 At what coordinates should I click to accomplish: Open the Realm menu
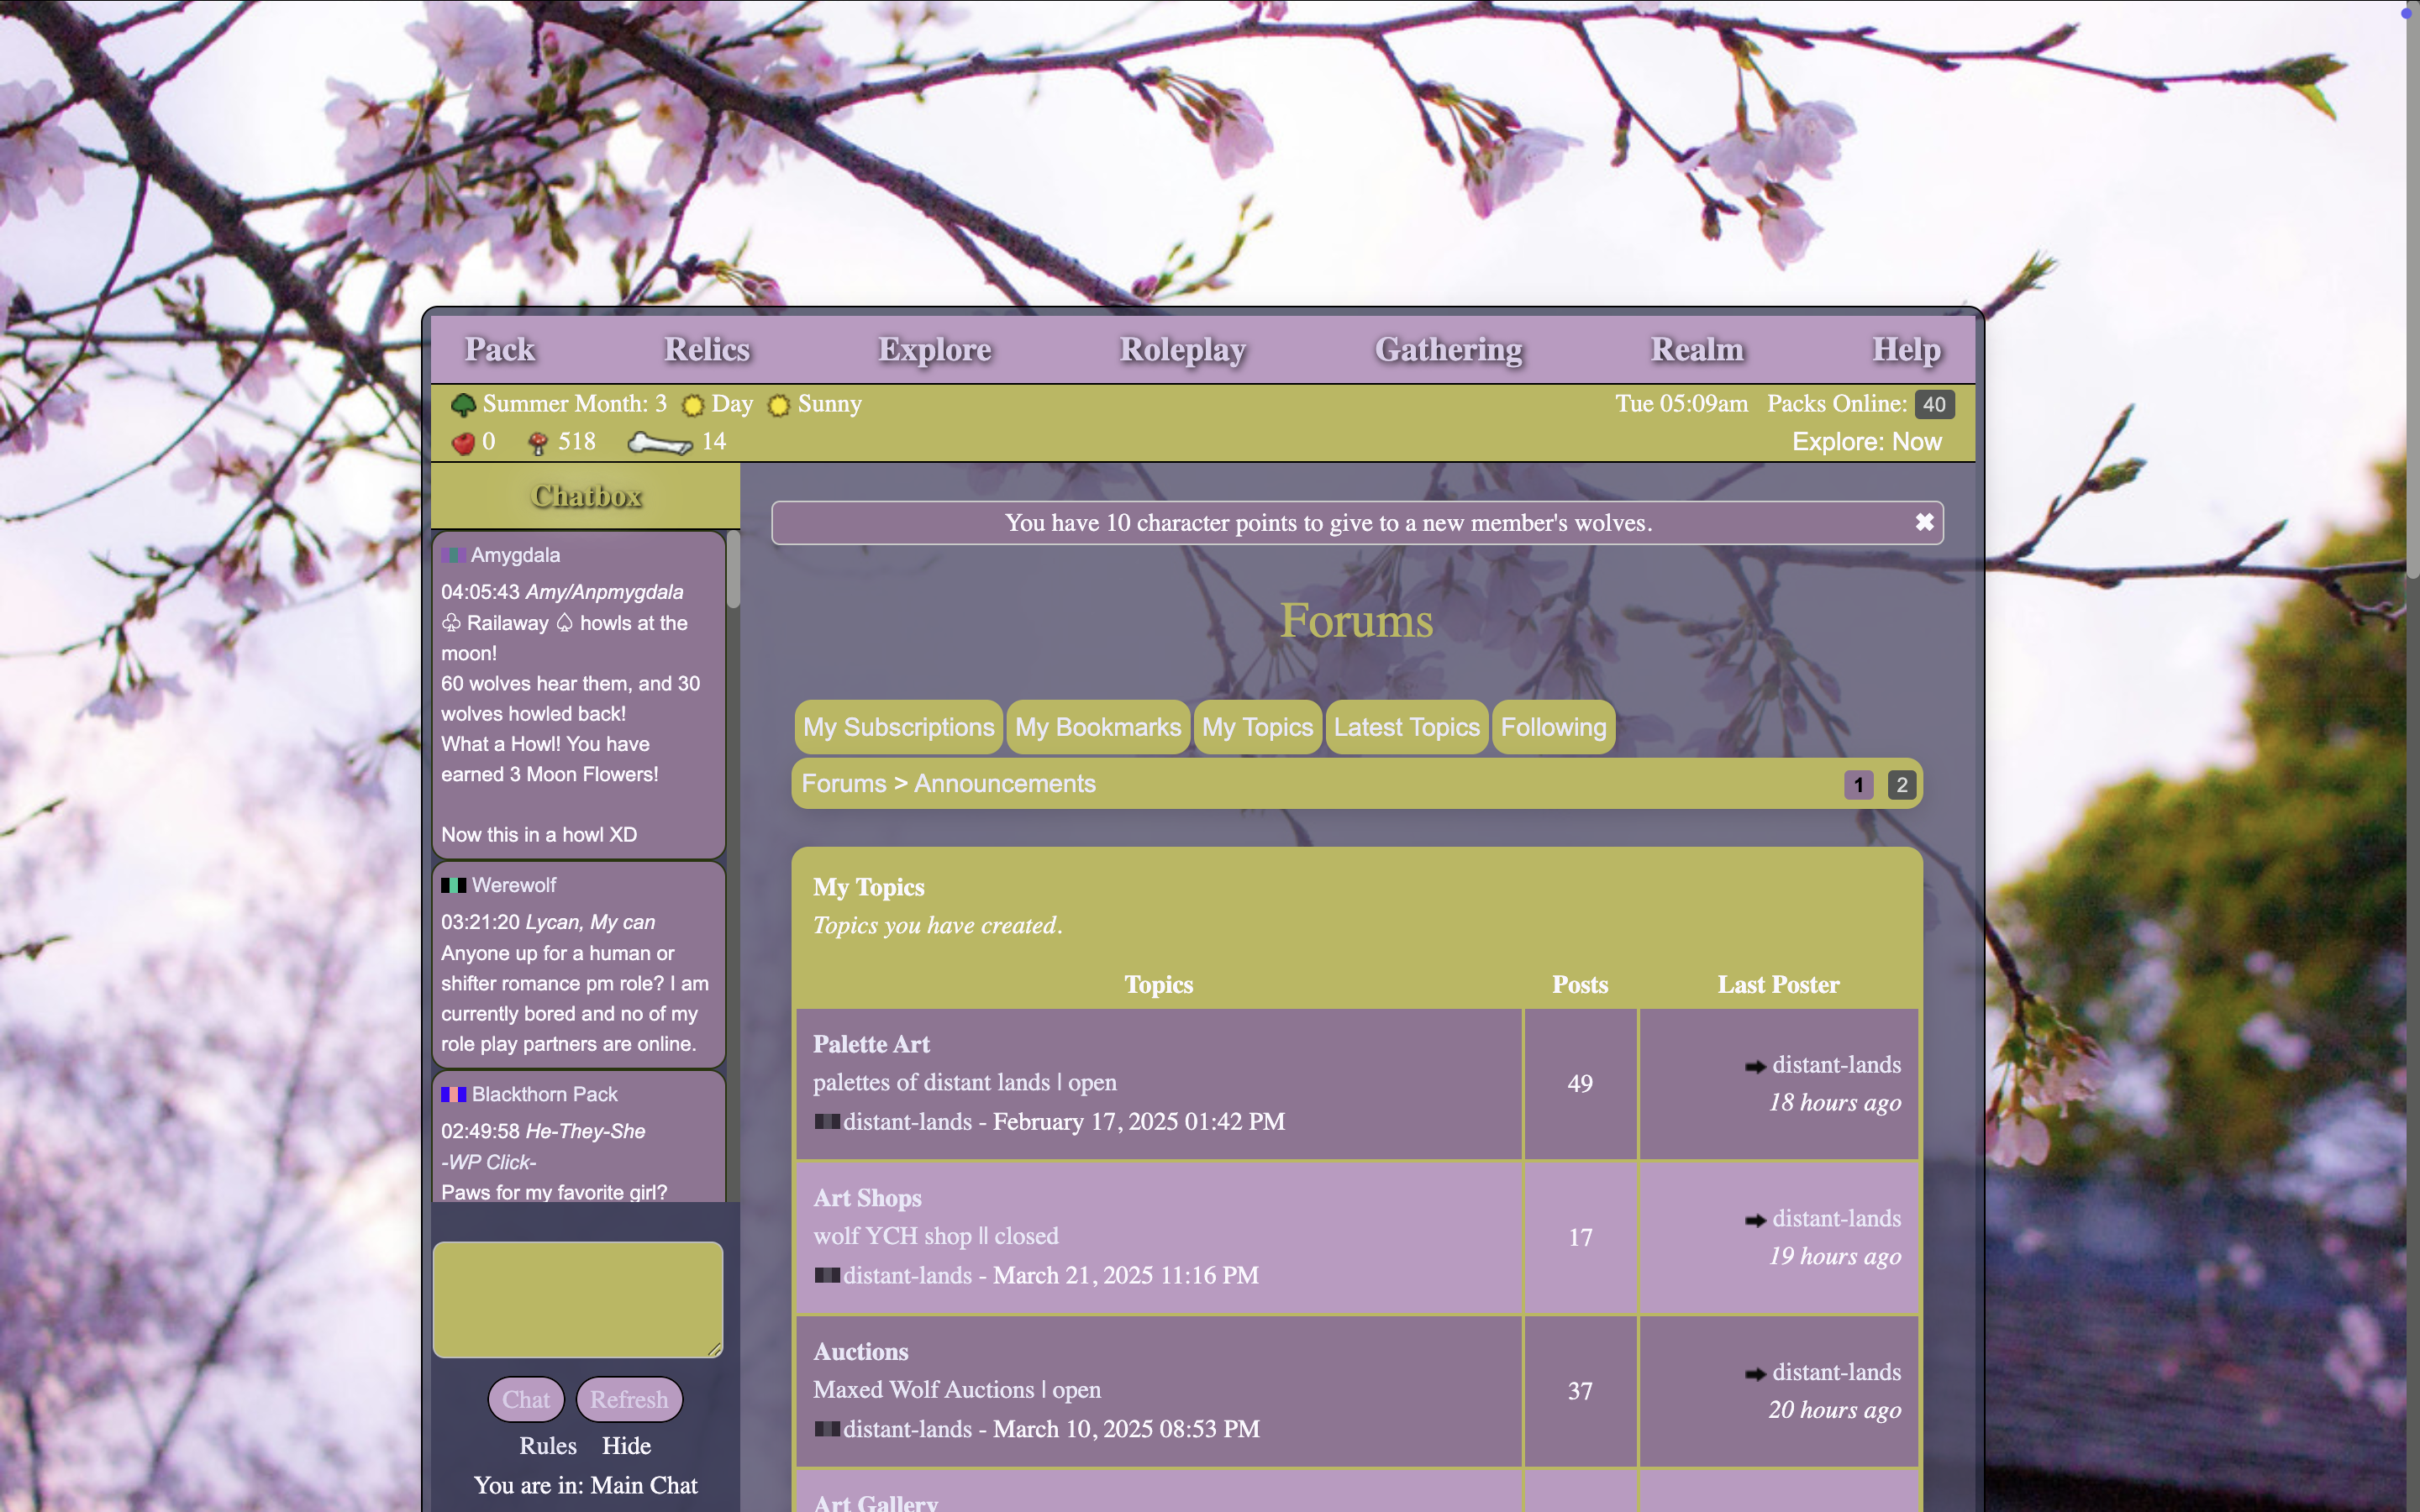click(x=1697, y=349)
